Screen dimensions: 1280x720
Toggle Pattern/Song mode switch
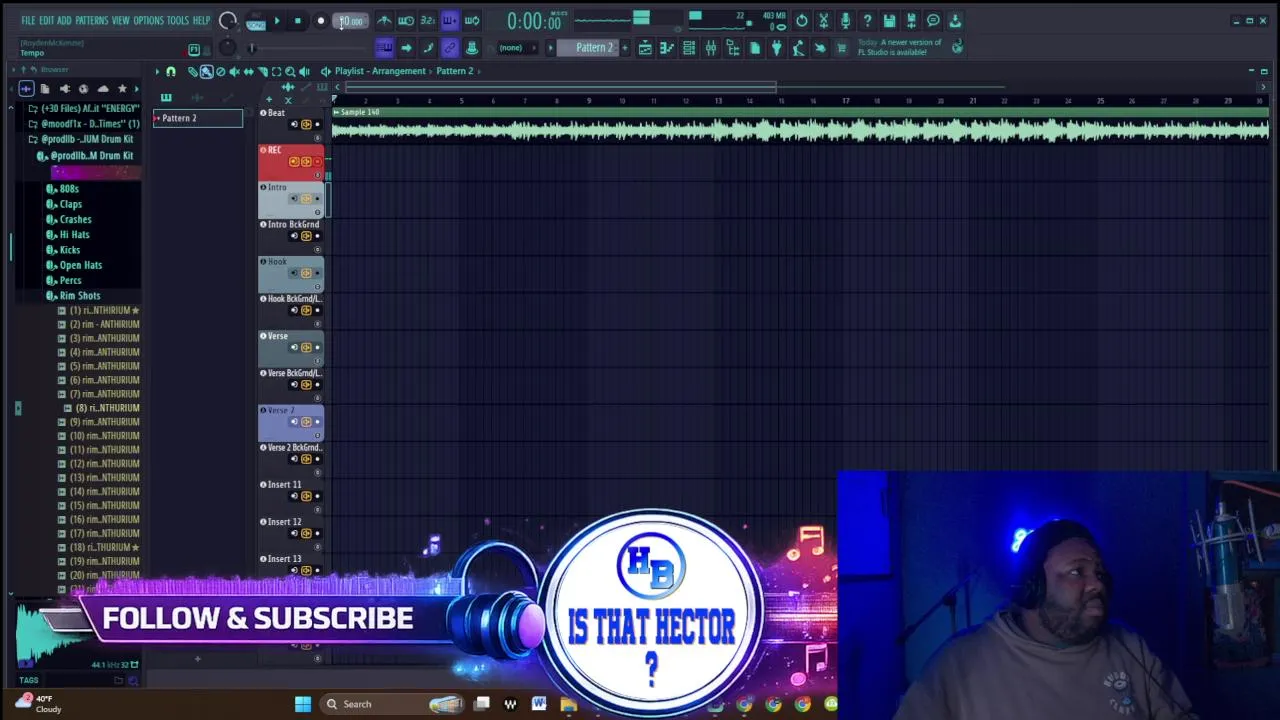pos(256,21)
